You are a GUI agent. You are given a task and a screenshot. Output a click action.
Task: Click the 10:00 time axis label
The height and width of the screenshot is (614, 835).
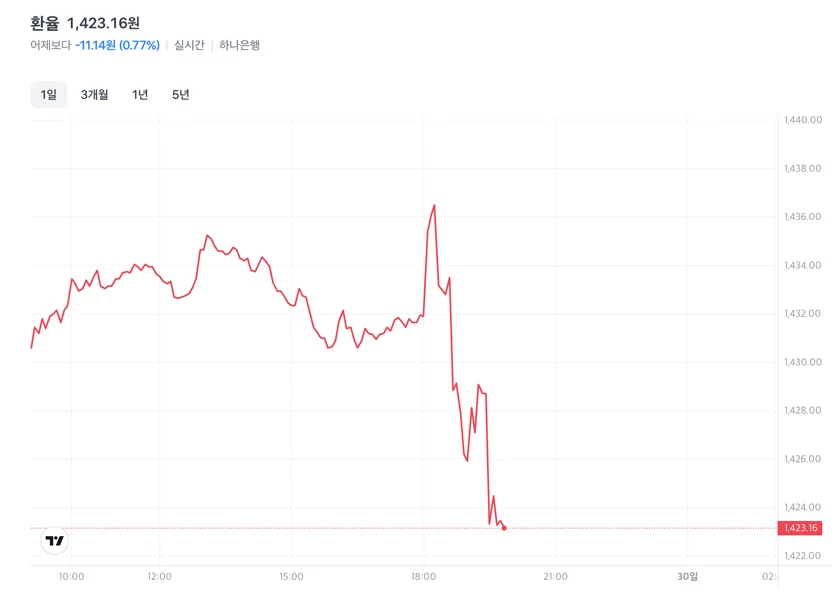click(x=71, y=576)
